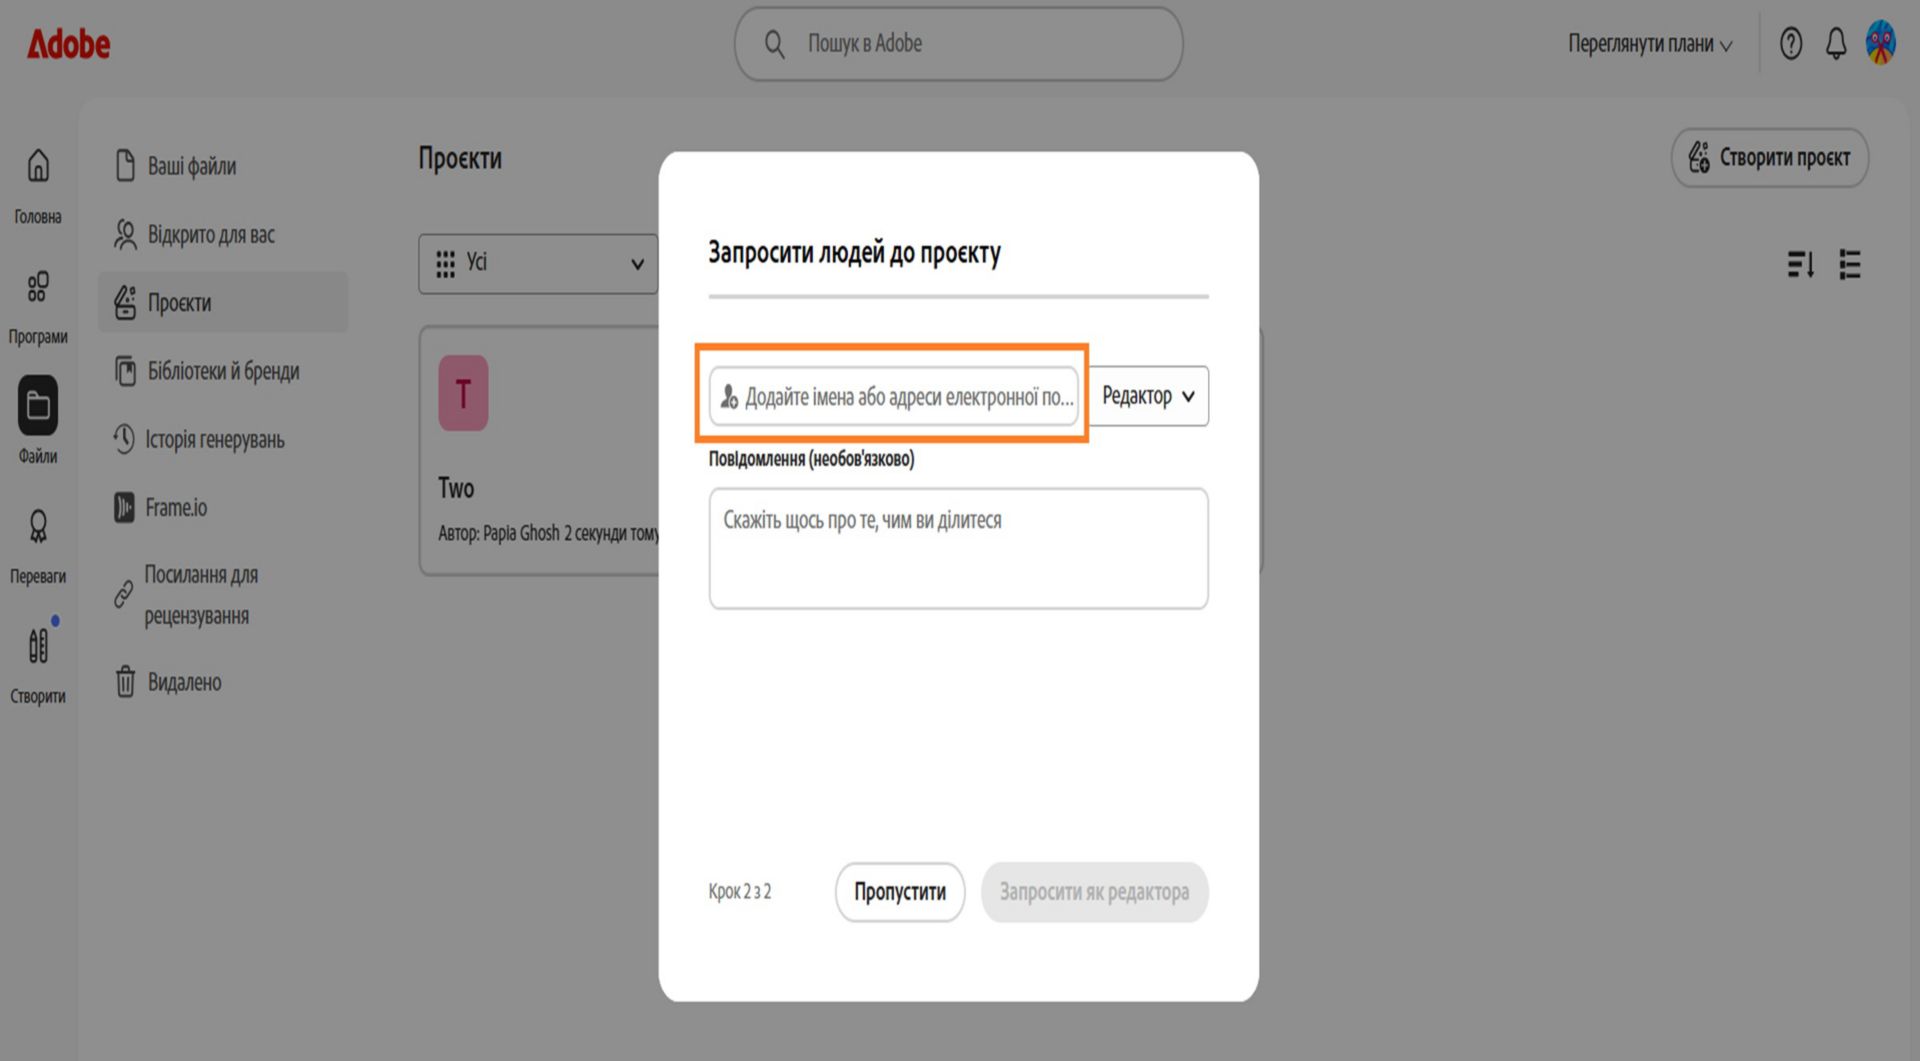This screenshot has height=1061, width=1920.
Task: Click the Пропустити button
Action: (x=900, y=892)
